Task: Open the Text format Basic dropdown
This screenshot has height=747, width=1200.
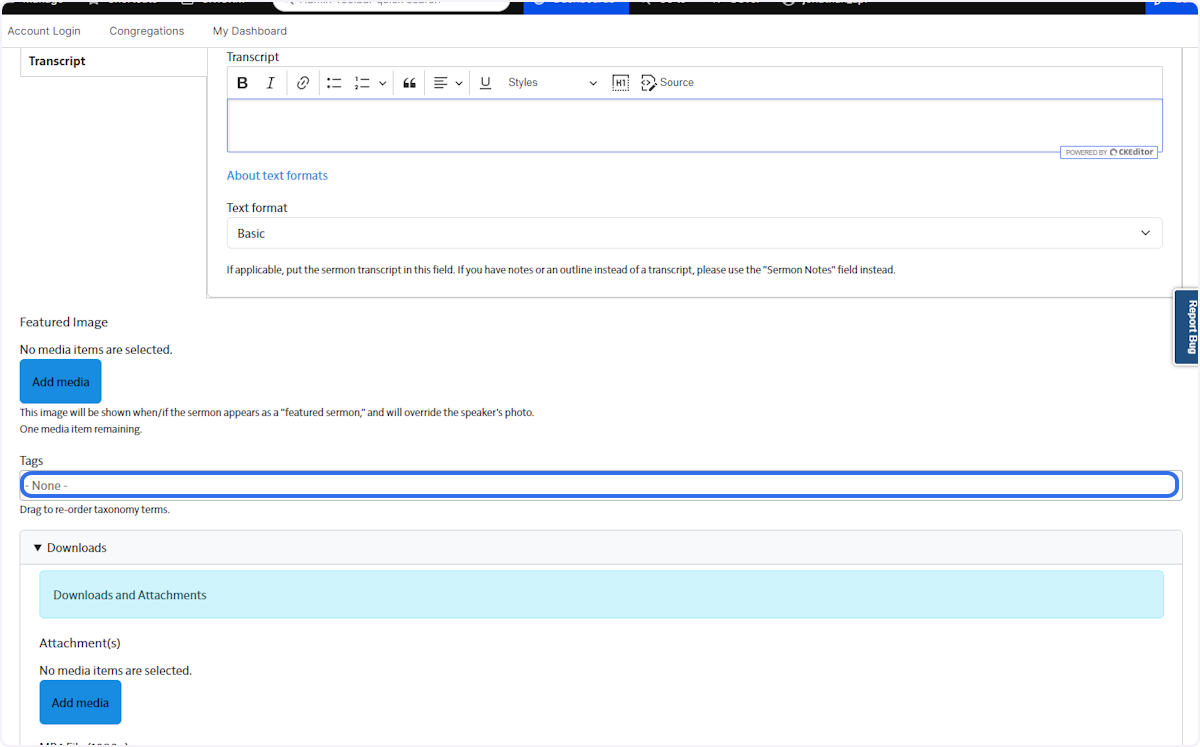Action: click(694, 233)
